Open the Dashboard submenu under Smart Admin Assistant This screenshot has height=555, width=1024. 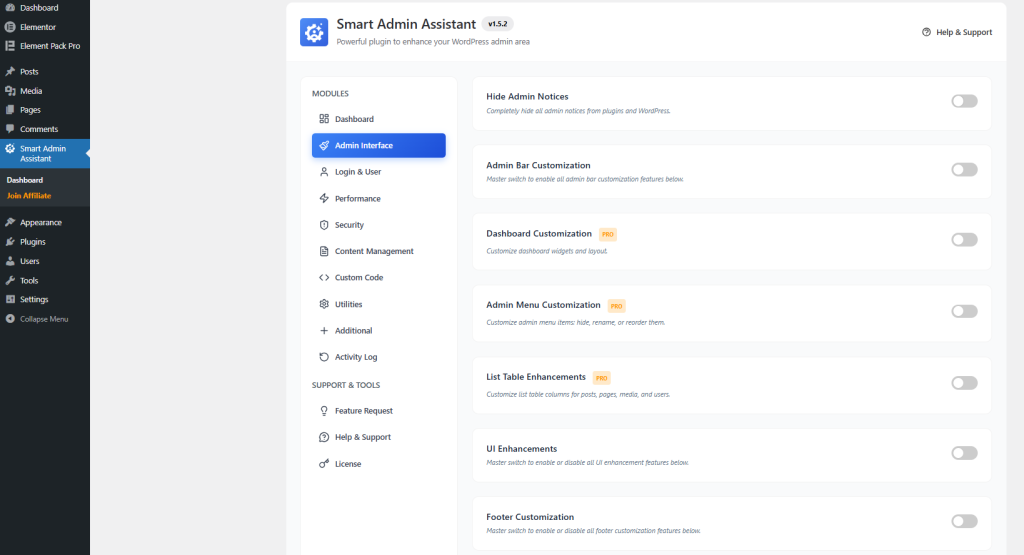pyautogui.click(x=25, y=180)
